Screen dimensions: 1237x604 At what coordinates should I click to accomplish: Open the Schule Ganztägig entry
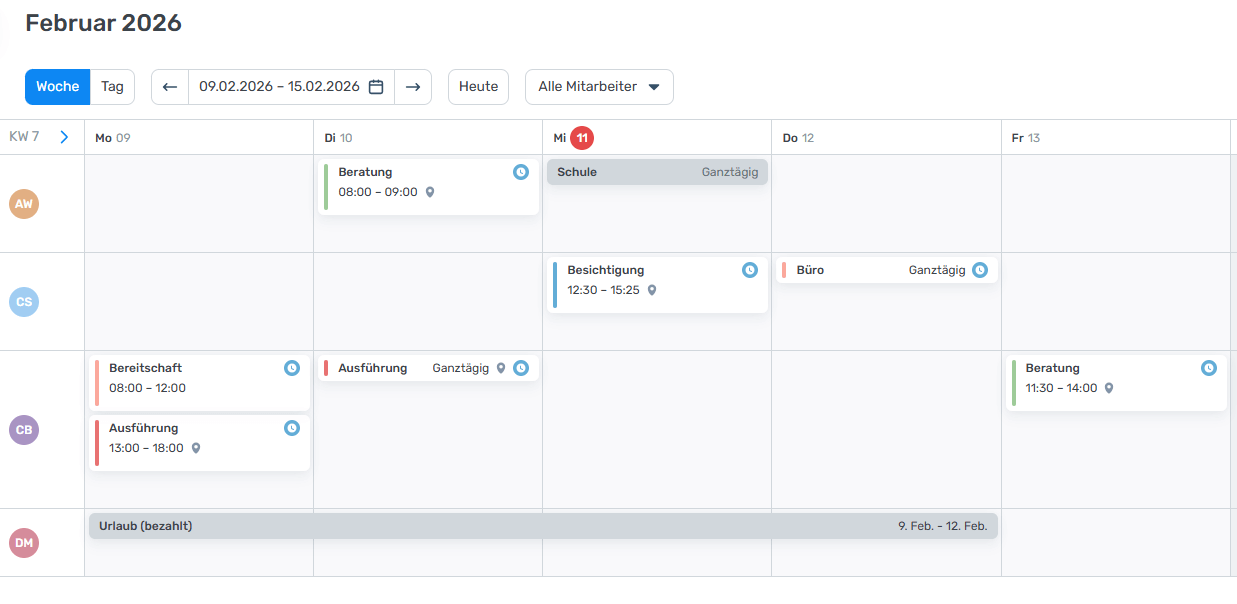[657, 172]
